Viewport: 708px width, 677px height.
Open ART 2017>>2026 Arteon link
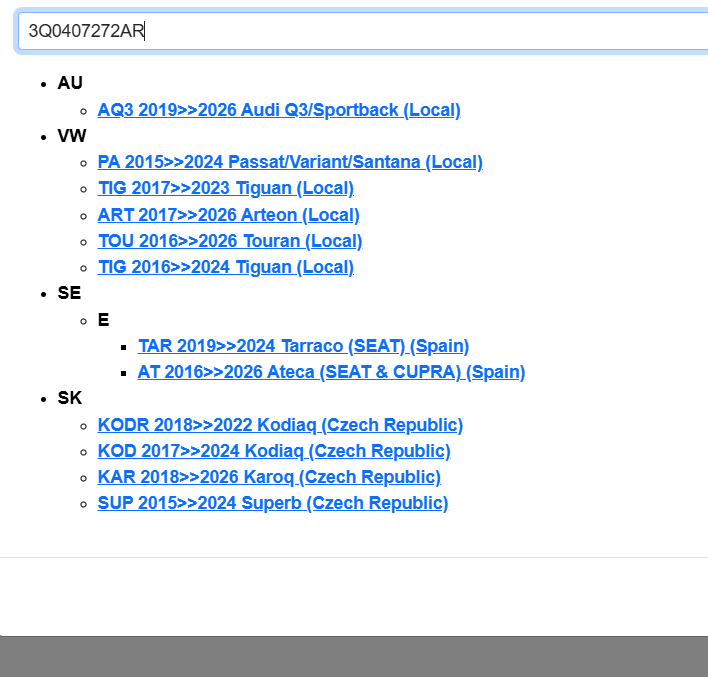(228, 215)
